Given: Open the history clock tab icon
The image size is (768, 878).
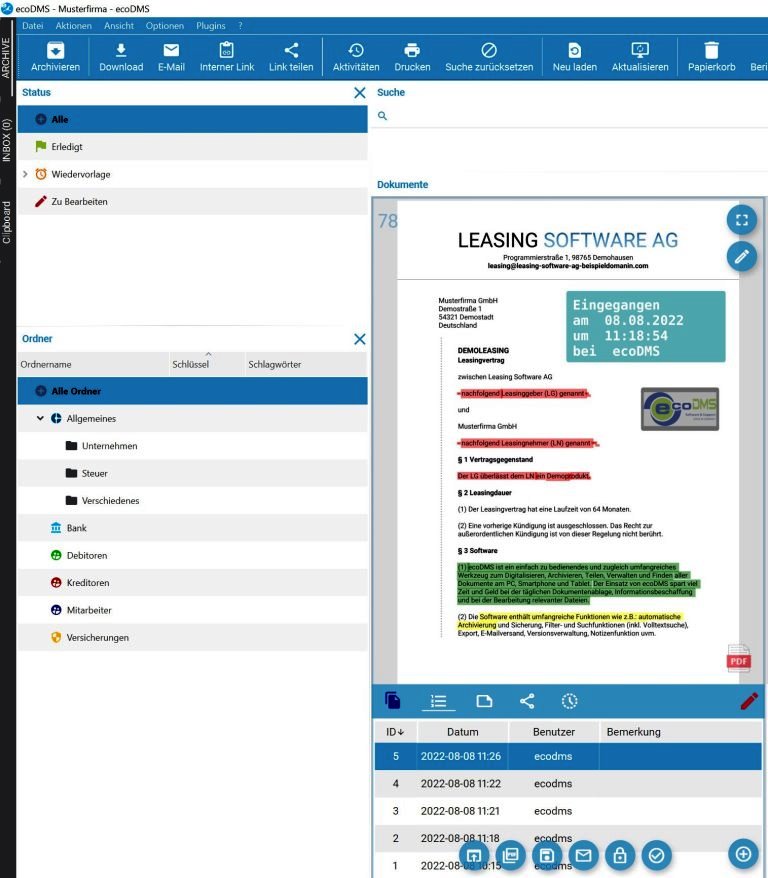Looking at the screenshot, I should pos(569,701).
